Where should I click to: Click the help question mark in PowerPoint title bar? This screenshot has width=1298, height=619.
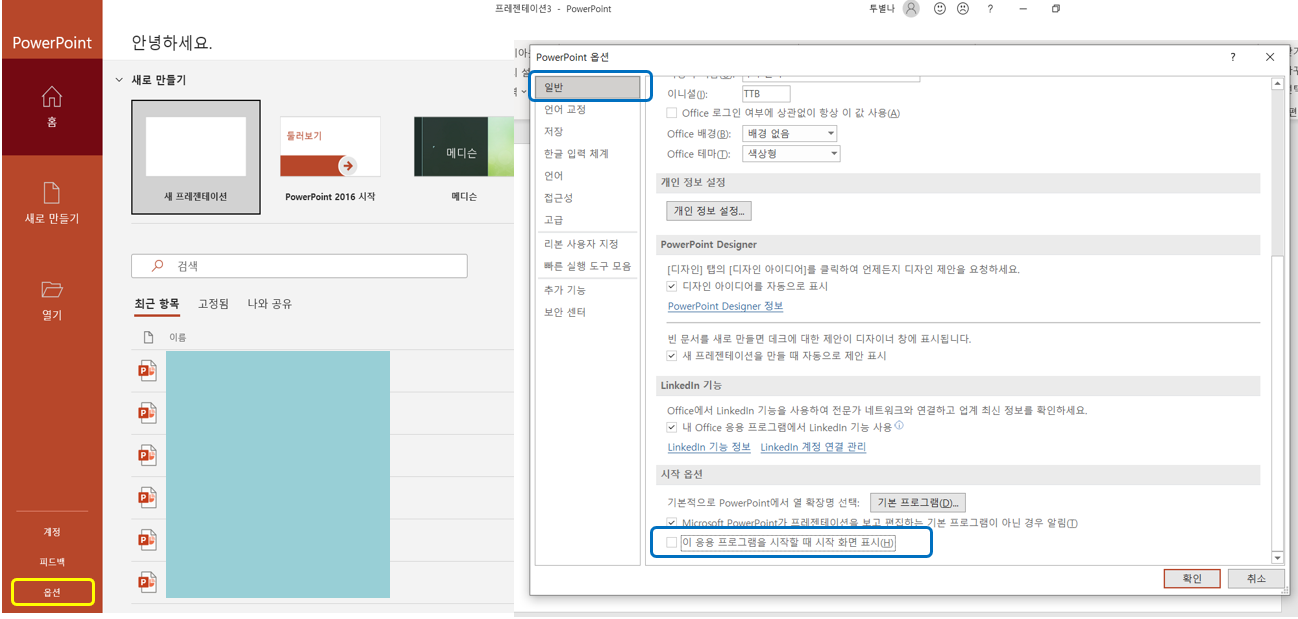click(x=990, y=8)
